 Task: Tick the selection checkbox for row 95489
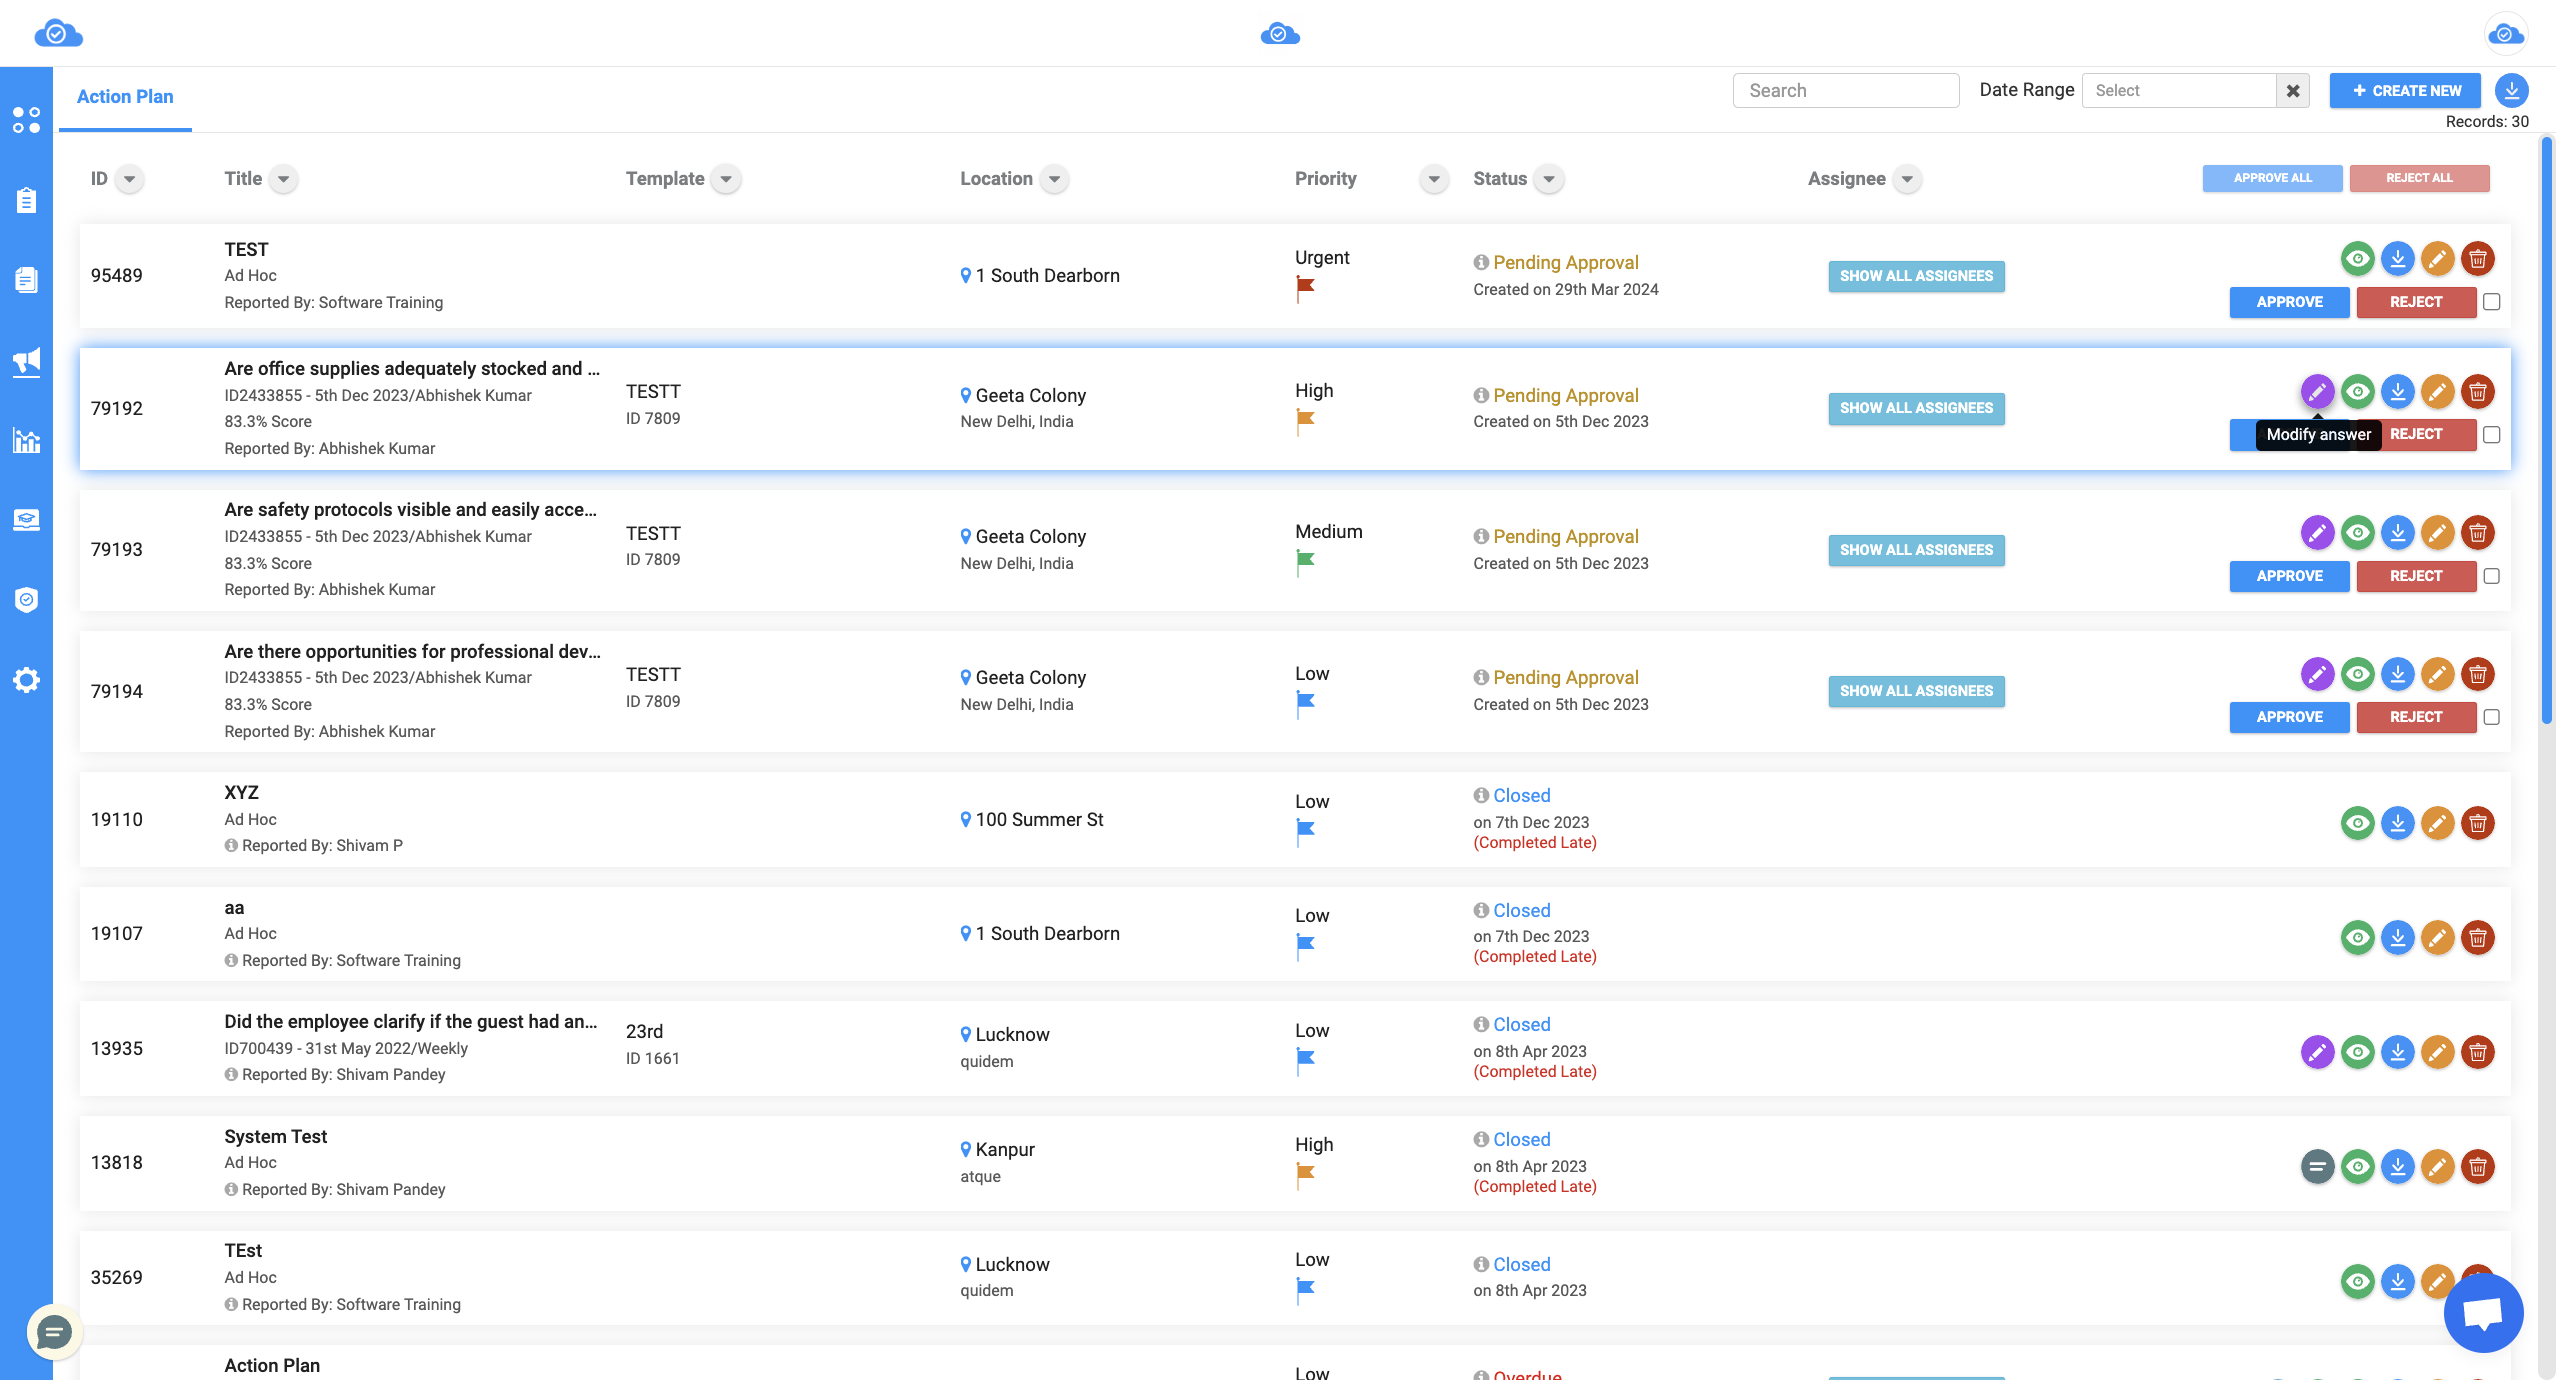[x=2491, y=302]
